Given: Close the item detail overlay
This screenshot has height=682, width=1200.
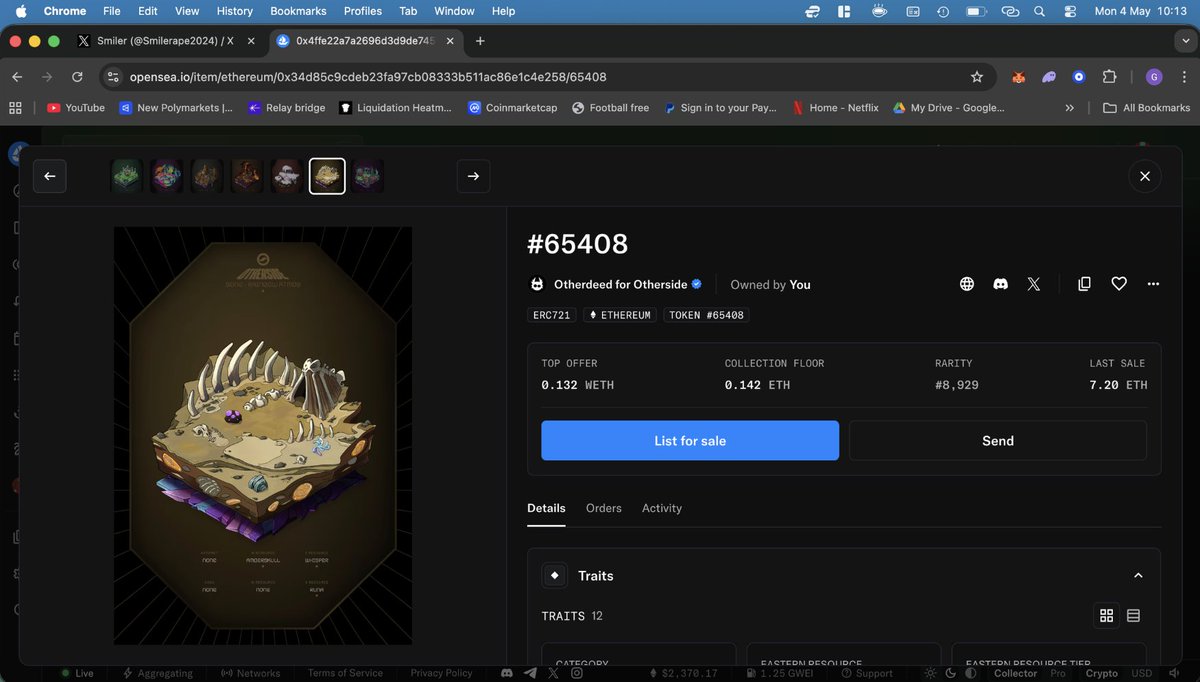Looking at the screenshot, I should (1145, 176).
